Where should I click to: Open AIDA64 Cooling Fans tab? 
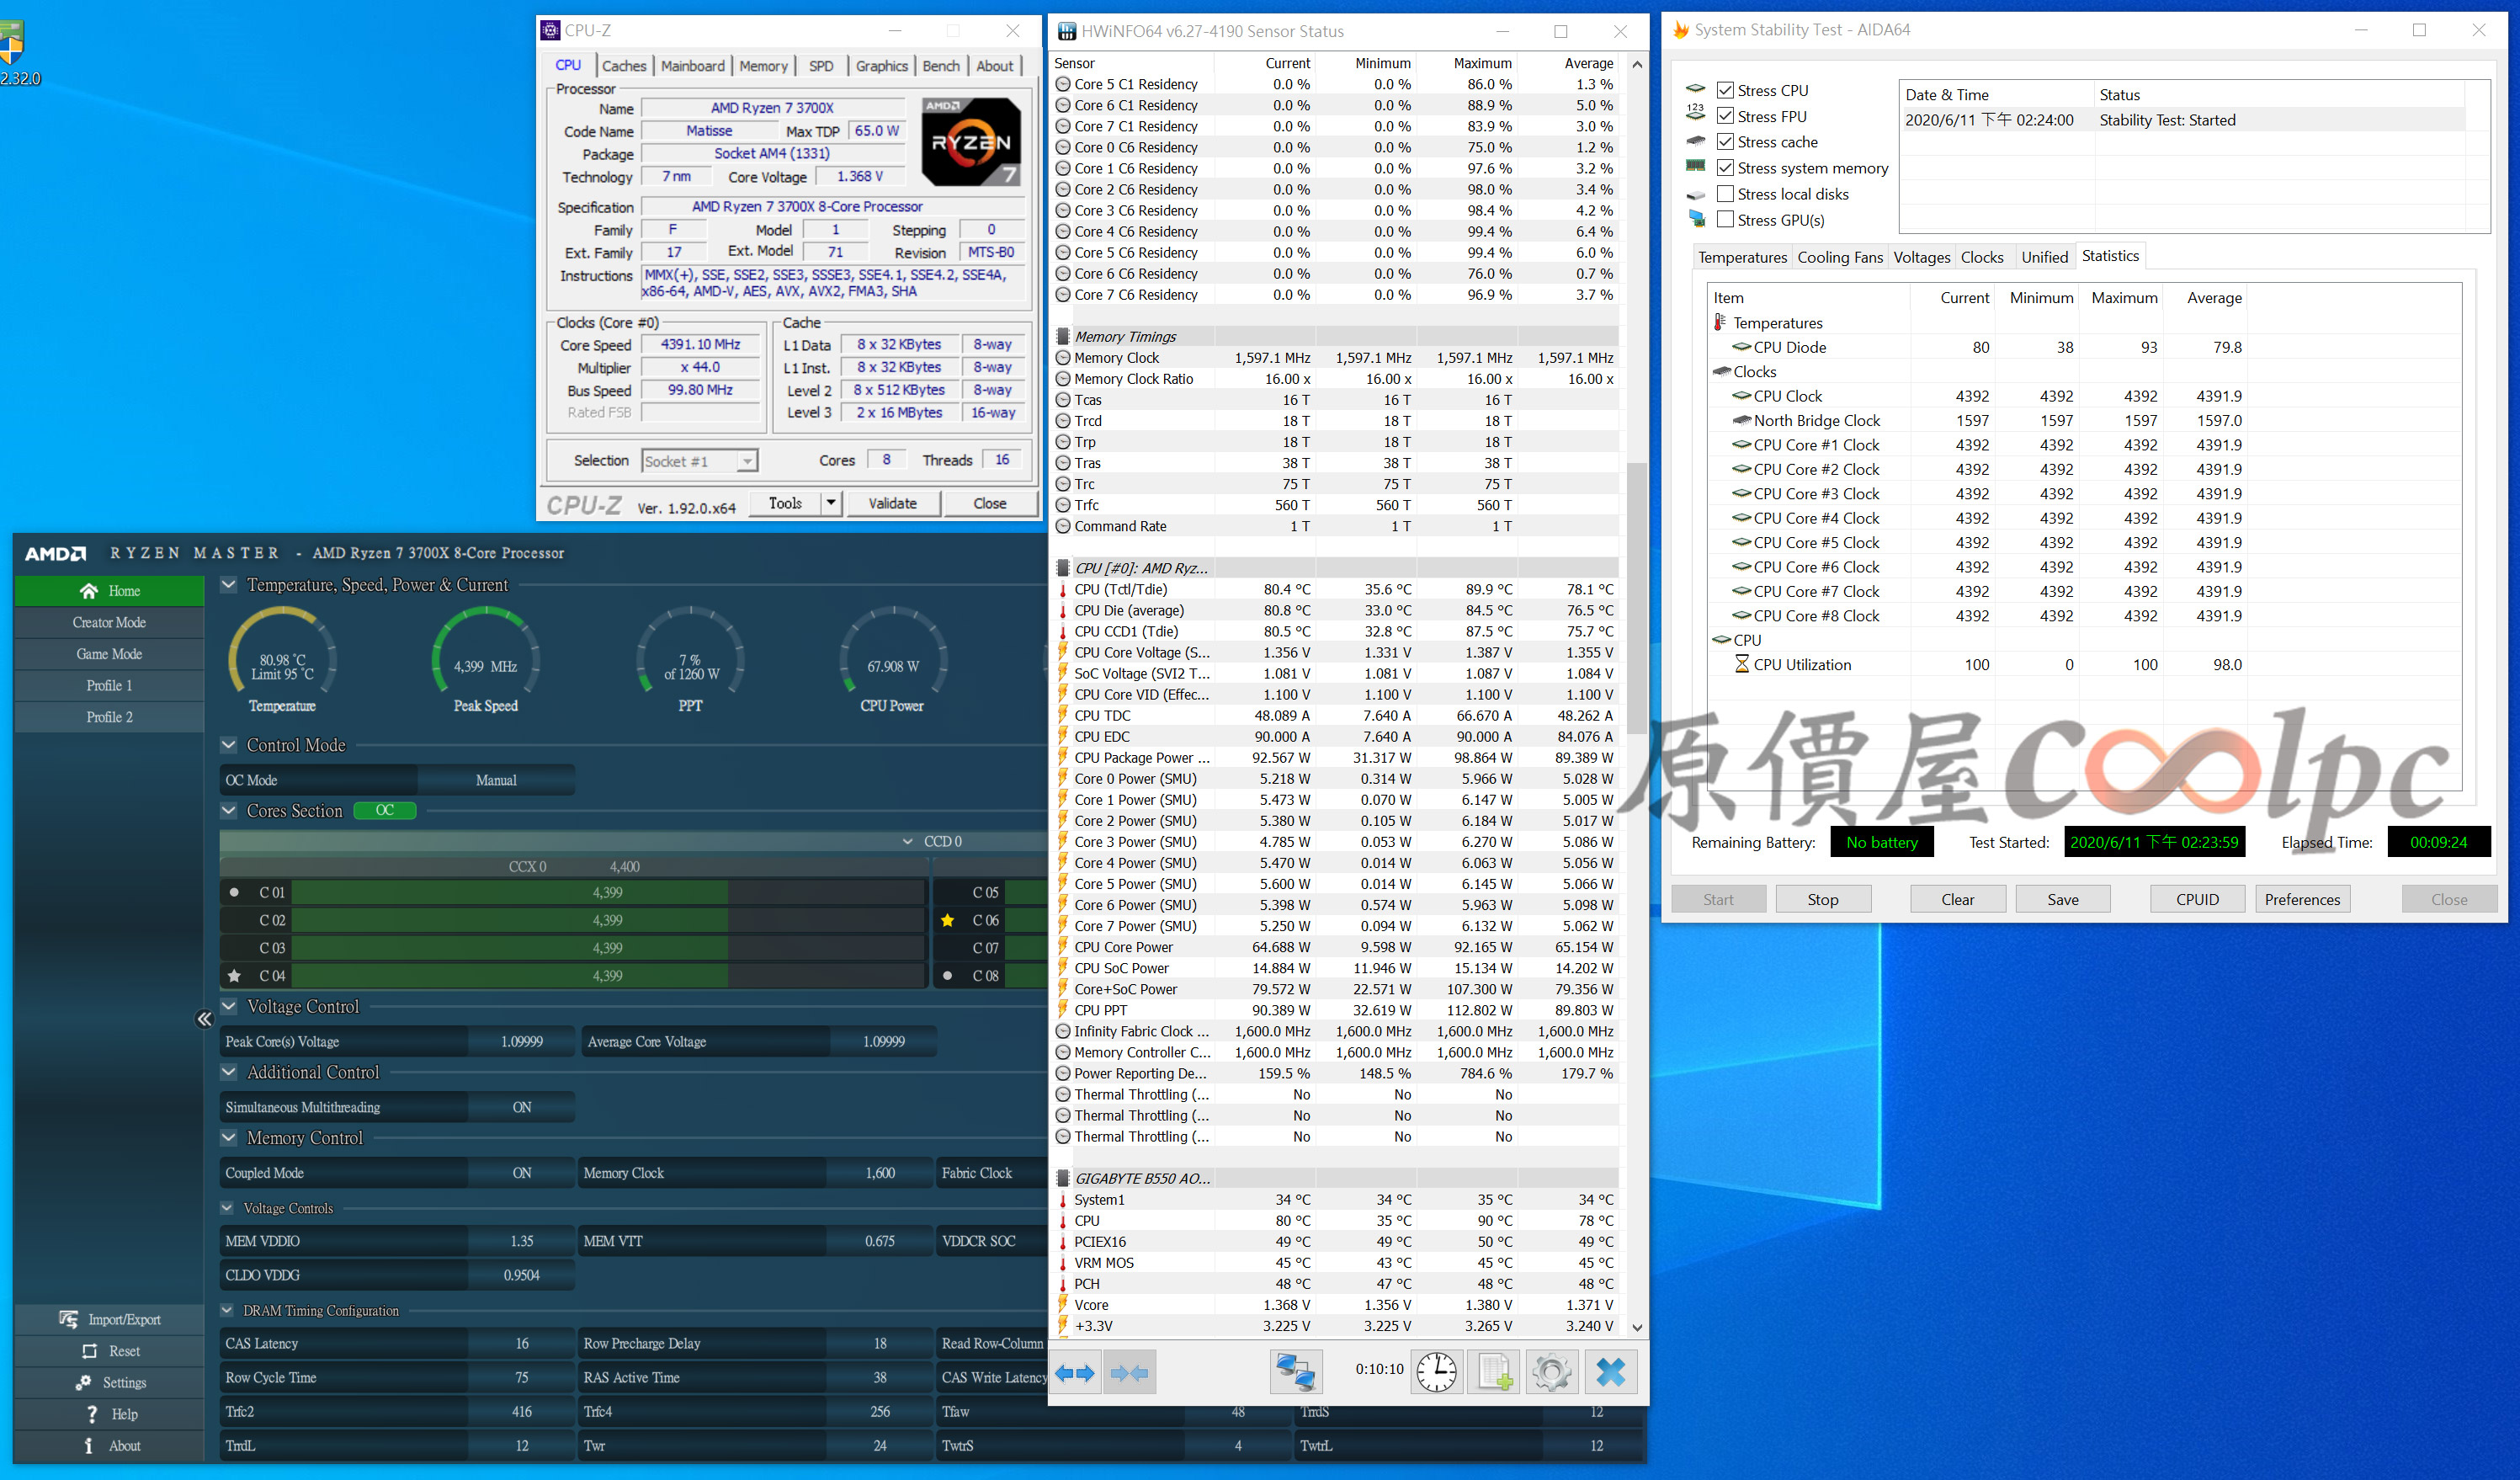point(1839,257)
